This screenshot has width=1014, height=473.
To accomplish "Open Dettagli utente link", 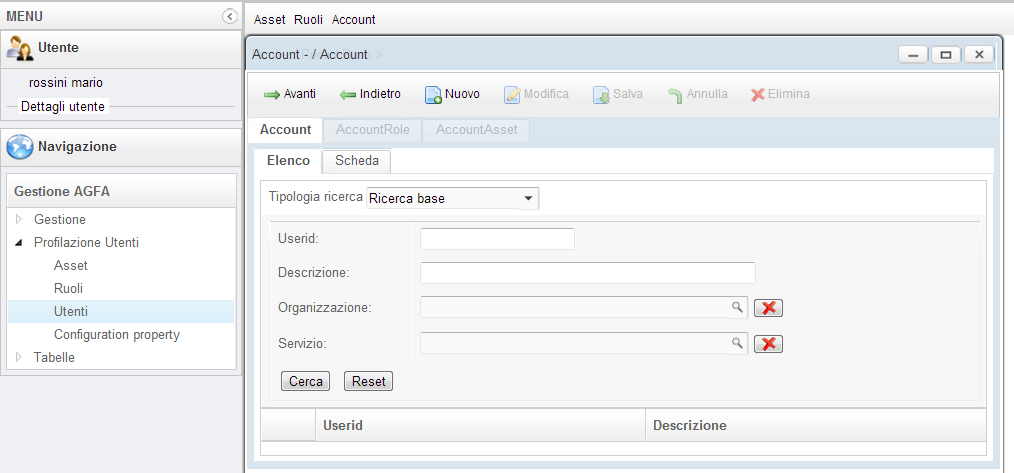I will 63,106.
